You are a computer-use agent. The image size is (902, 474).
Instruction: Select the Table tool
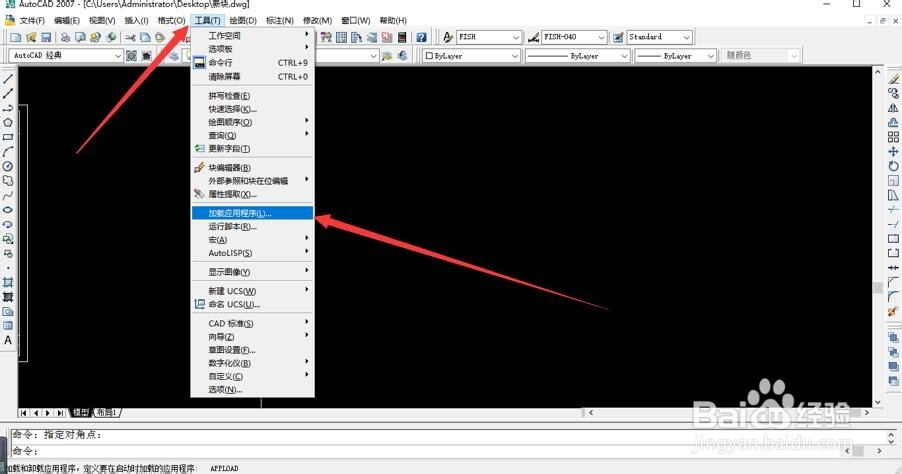tap(8, 326)
